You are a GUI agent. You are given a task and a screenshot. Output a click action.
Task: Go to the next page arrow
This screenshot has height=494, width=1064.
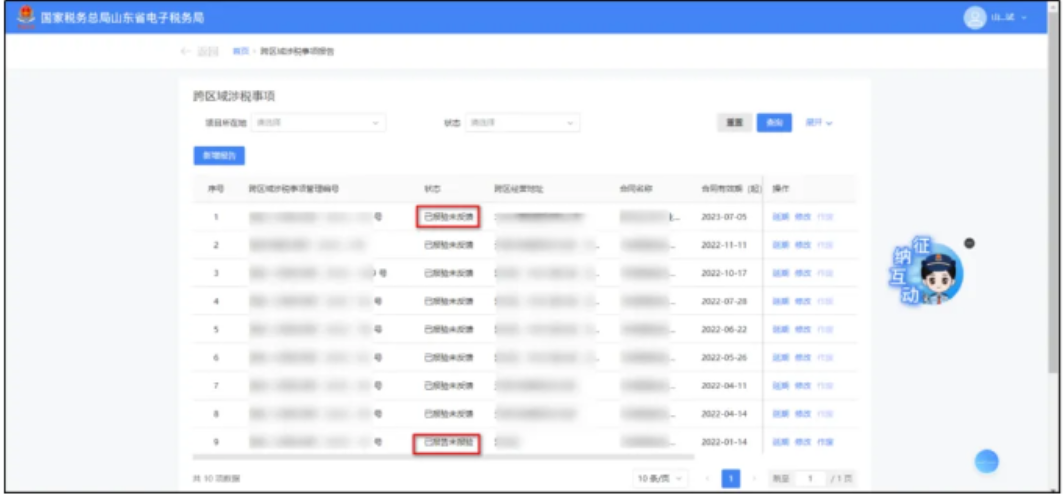tap(753, 479)
